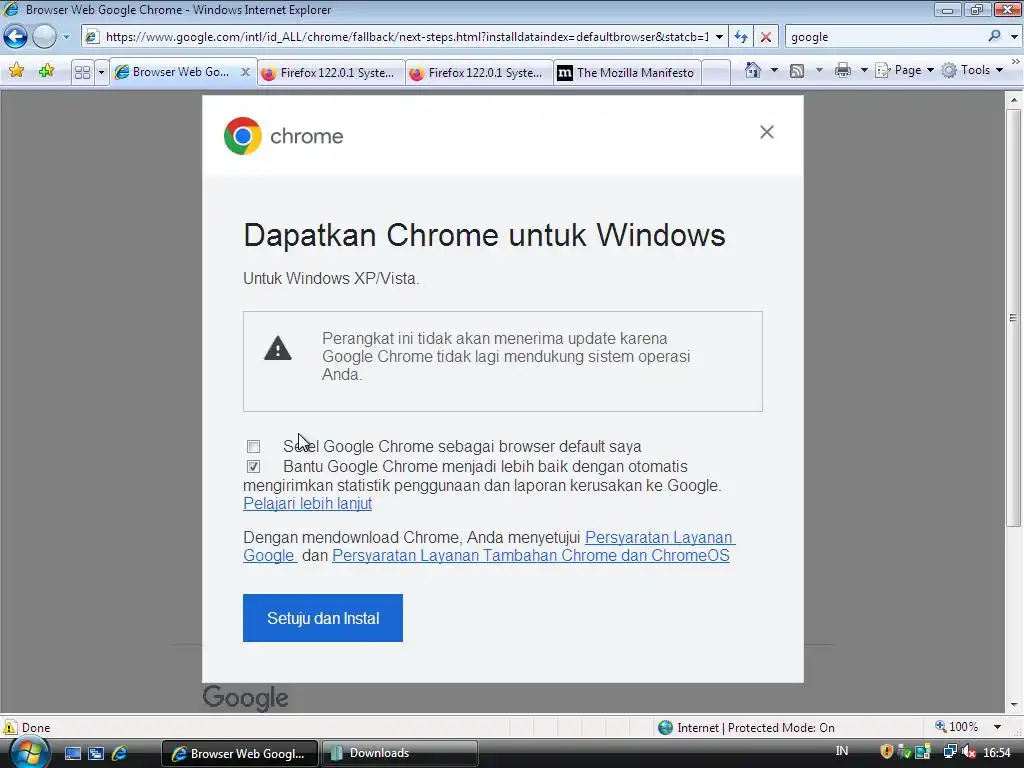Click the RSS Feeds toolbar icon
This screenshot has width=1024, height=768.
(797, 71)
